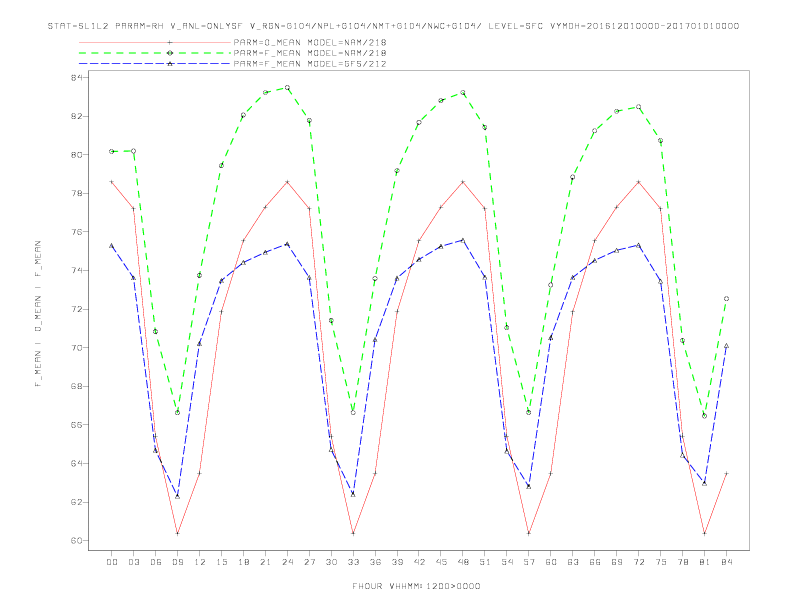Click x-axis forecast hour label 00
Screen dimensions: 792x612
[x=112, y=562]
